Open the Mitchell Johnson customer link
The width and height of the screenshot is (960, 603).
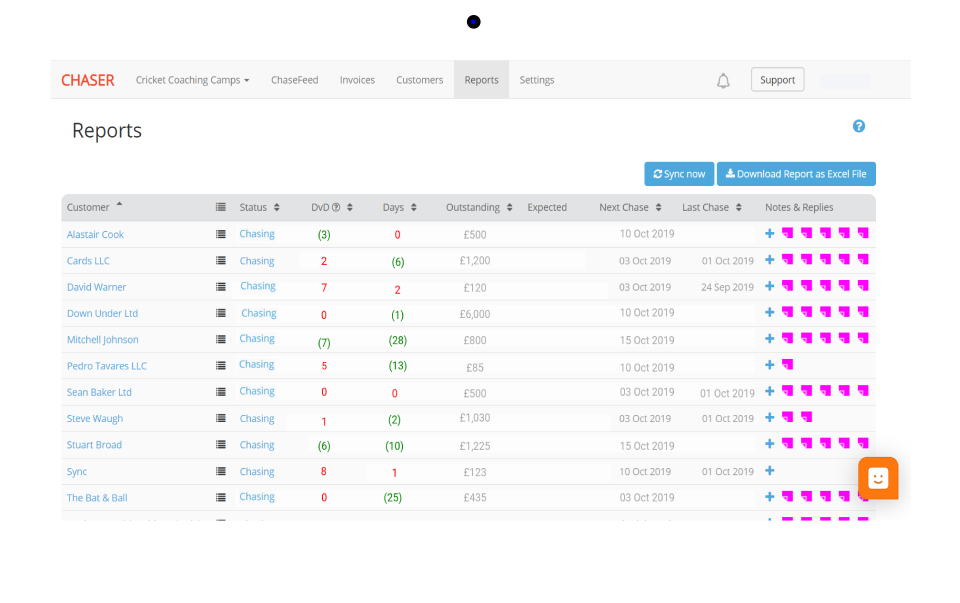click(x=103, y=340)
